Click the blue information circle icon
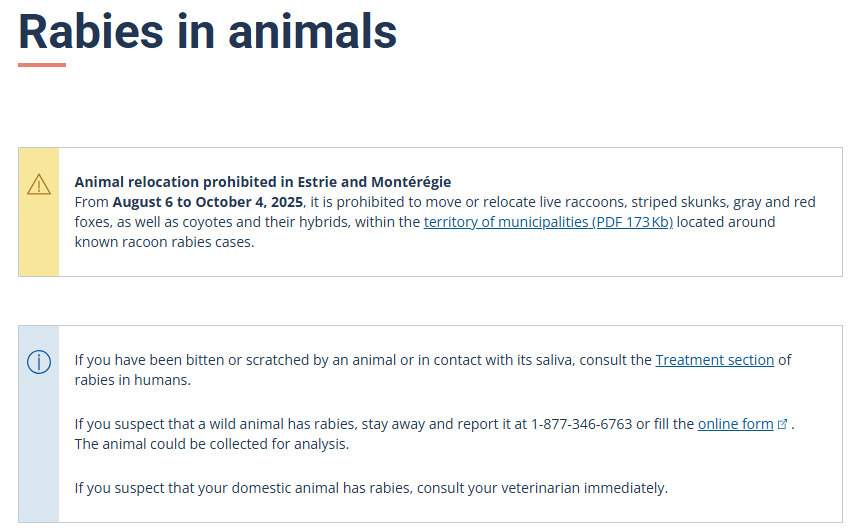The width and height of the screenshot is (861, 531). pos(38,362)
